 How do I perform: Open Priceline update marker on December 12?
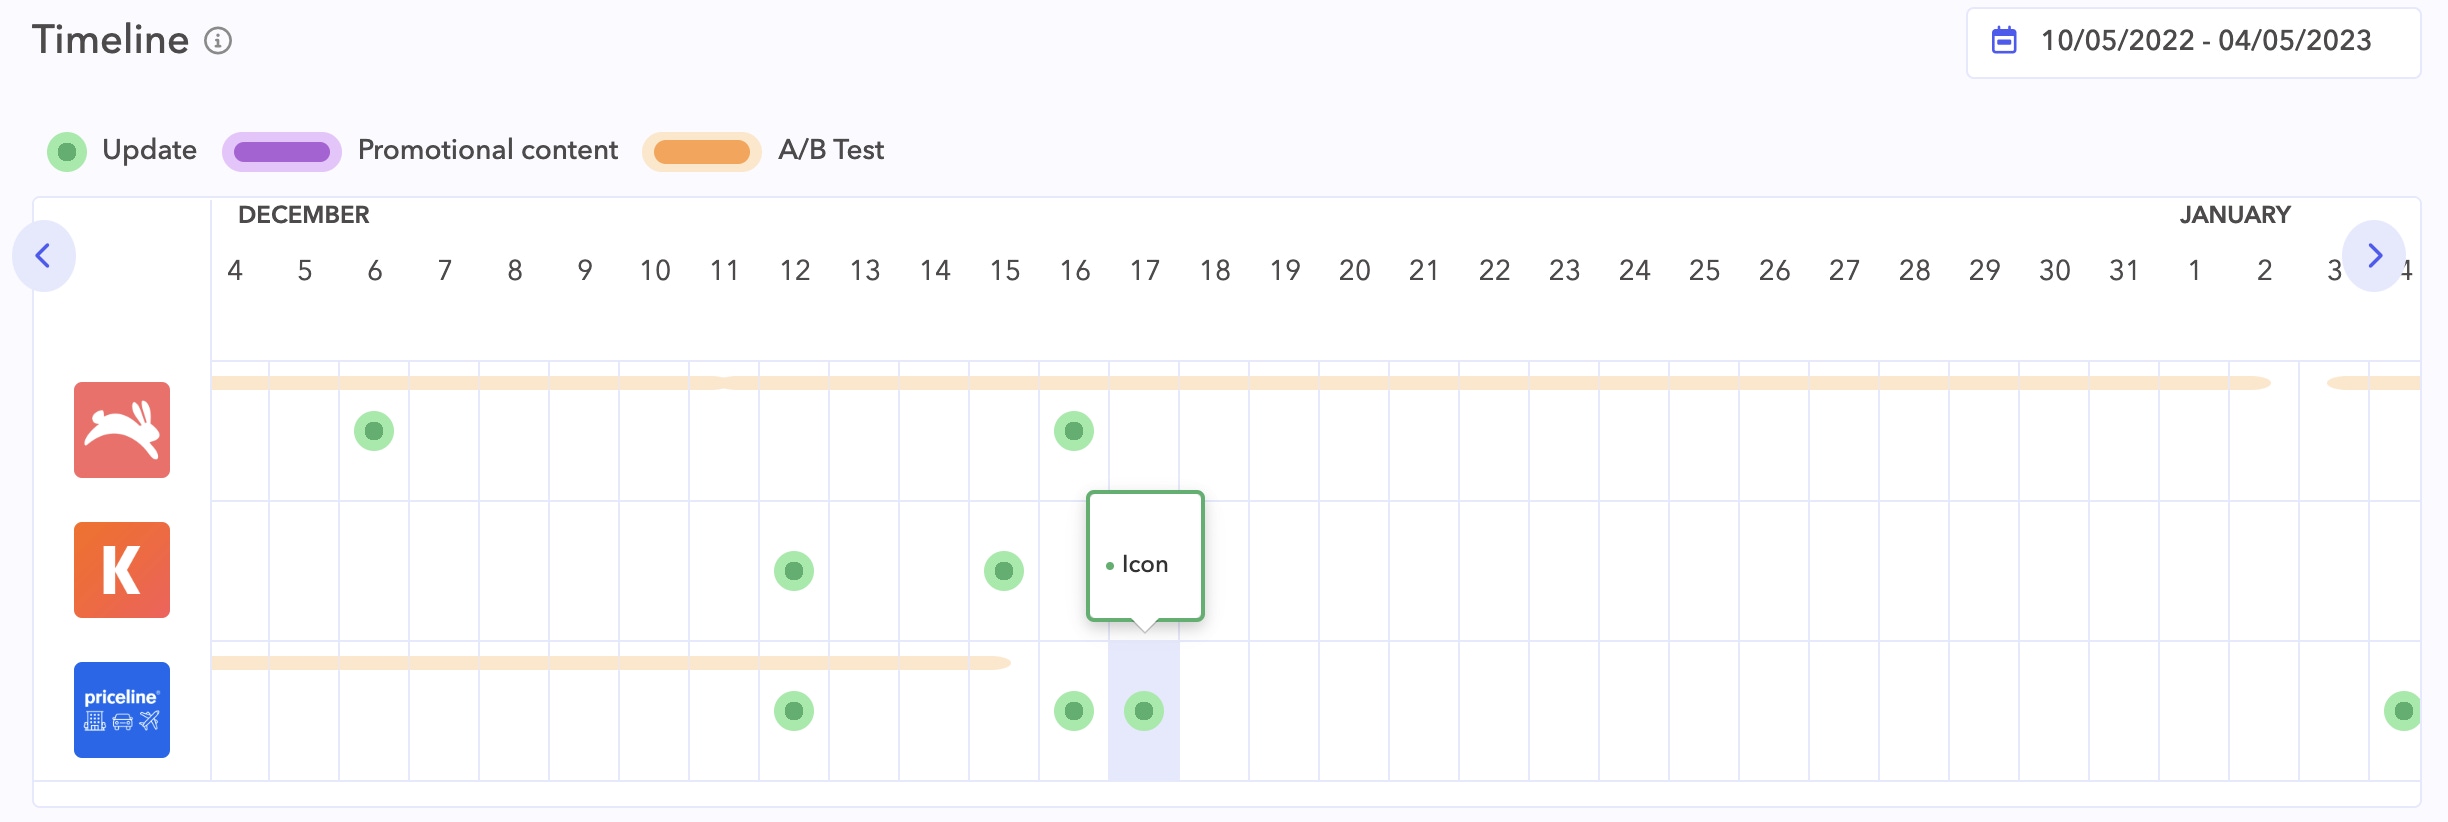[x=794, y=711]
